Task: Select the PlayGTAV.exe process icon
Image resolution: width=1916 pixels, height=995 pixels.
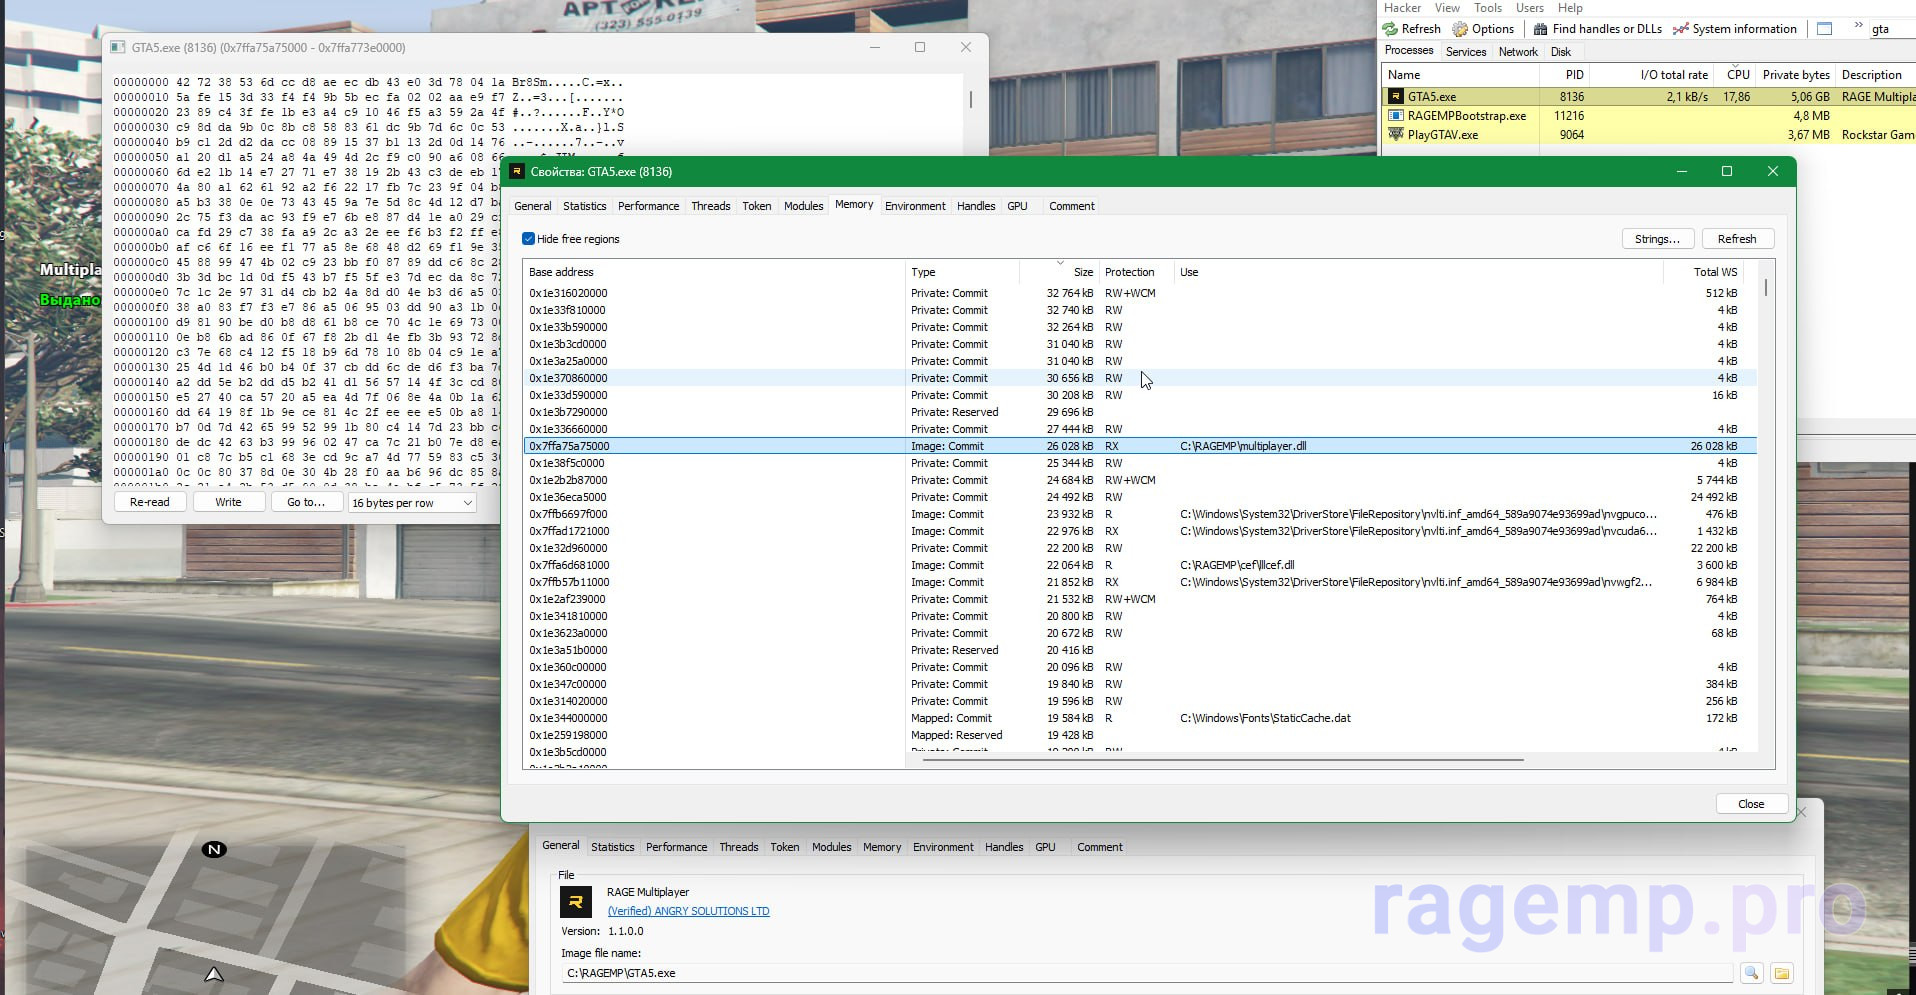Action: coord(1395,135)
